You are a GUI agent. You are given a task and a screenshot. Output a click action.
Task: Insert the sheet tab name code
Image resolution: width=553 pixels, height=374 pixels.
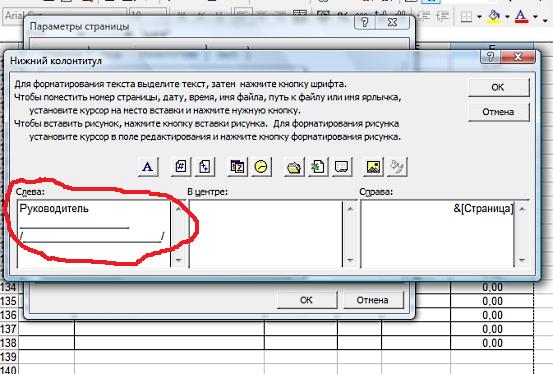341,167
